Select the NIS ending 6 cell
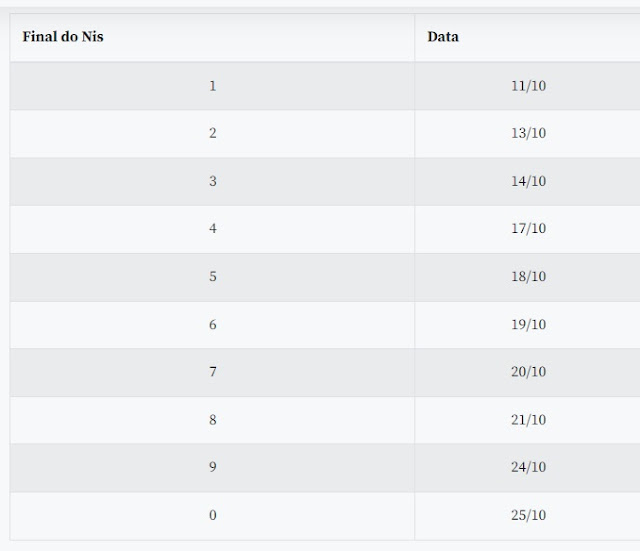This screenshot has width=640, height=551. 212,324
